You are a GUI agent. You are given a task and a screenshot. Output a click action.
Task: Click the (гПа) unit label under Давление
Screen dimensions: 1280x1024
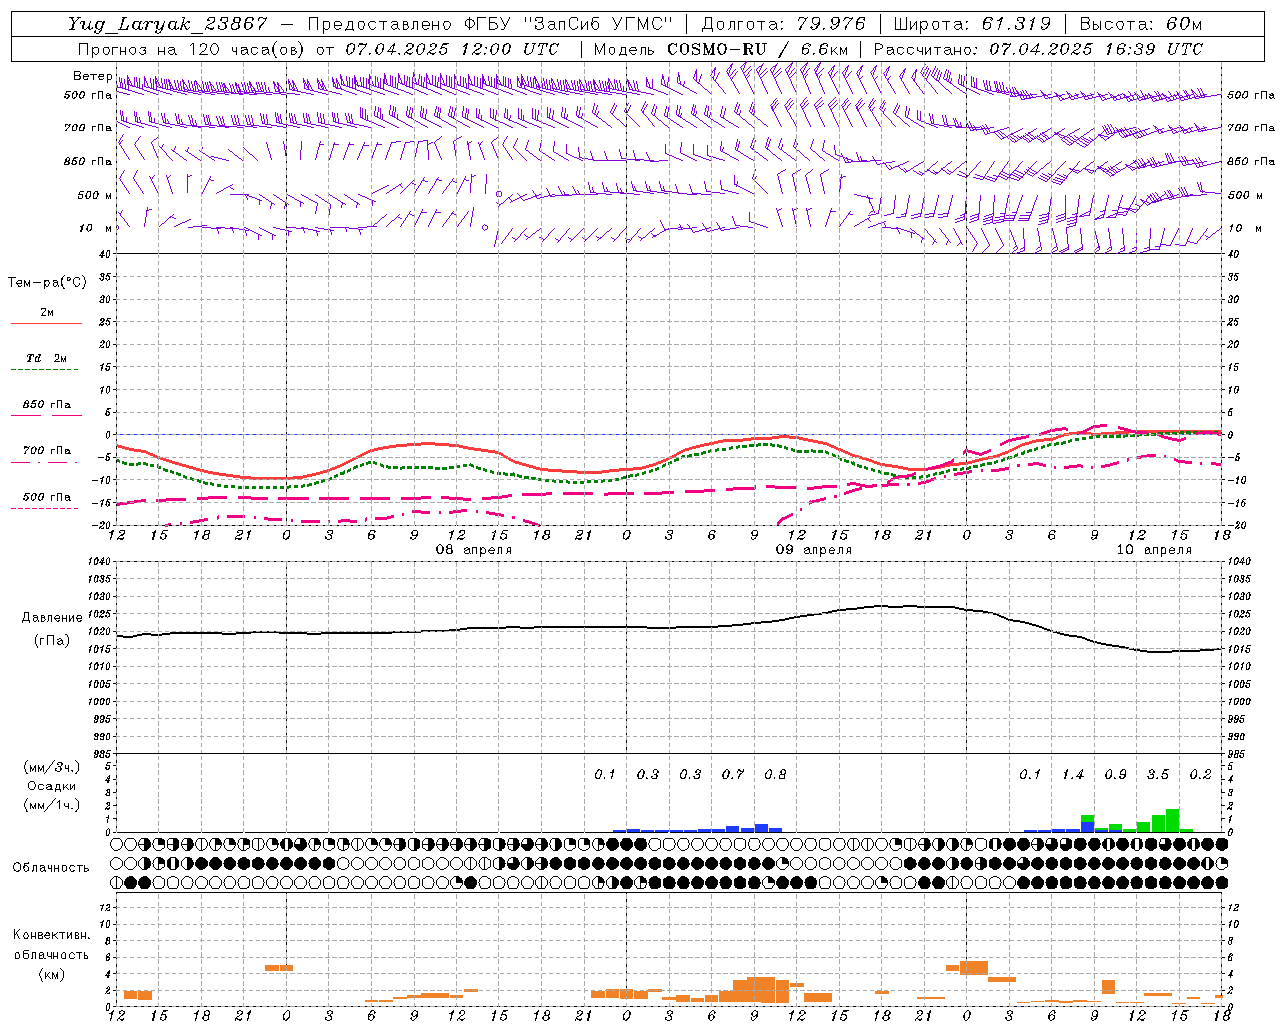[52, 641]
